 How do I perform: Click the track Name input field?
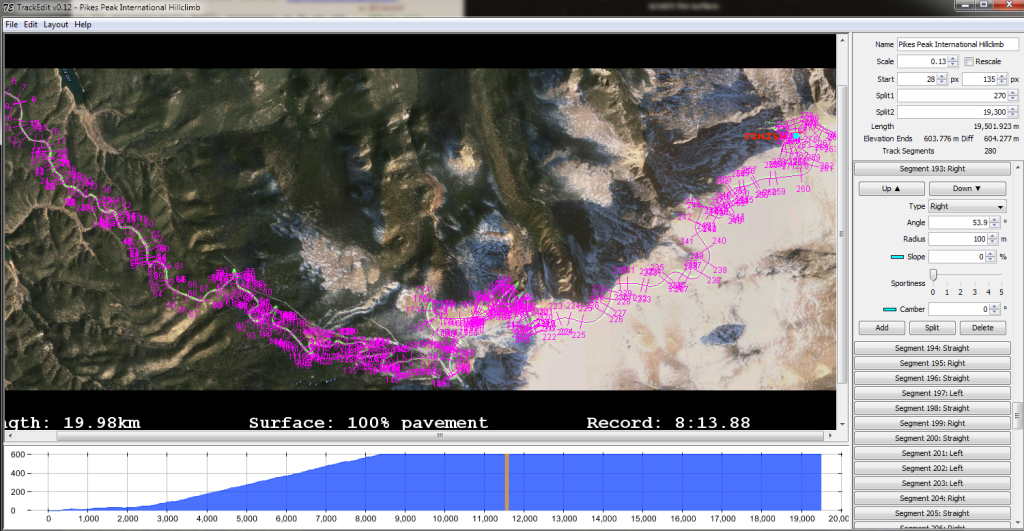[957, 44]
